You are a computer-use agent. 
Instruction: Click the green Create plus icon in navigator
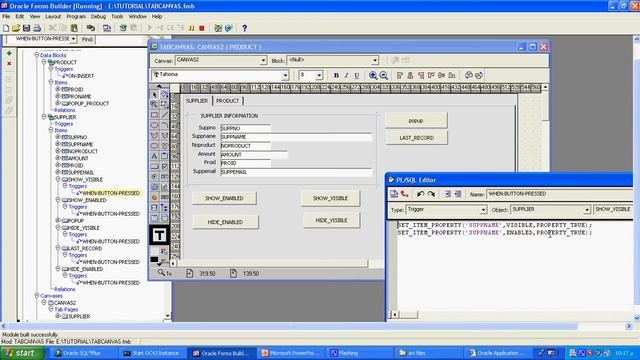(9, 53)
